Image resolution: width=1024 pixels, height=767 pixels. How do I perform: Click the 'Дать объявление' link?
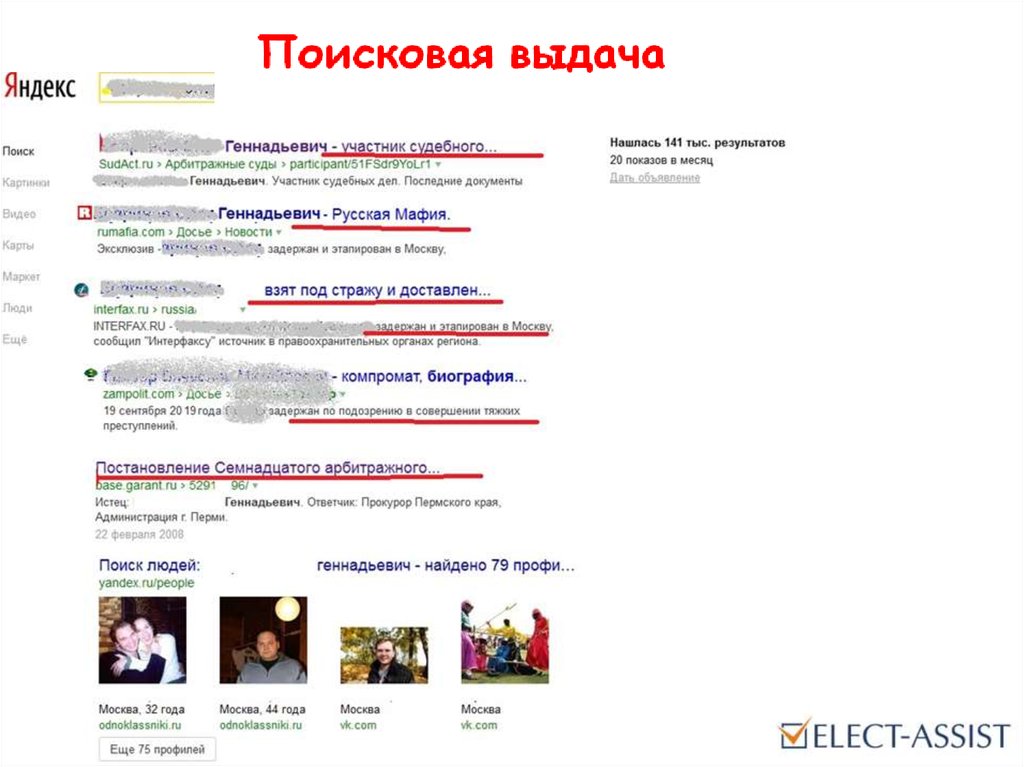coord(655,178)
